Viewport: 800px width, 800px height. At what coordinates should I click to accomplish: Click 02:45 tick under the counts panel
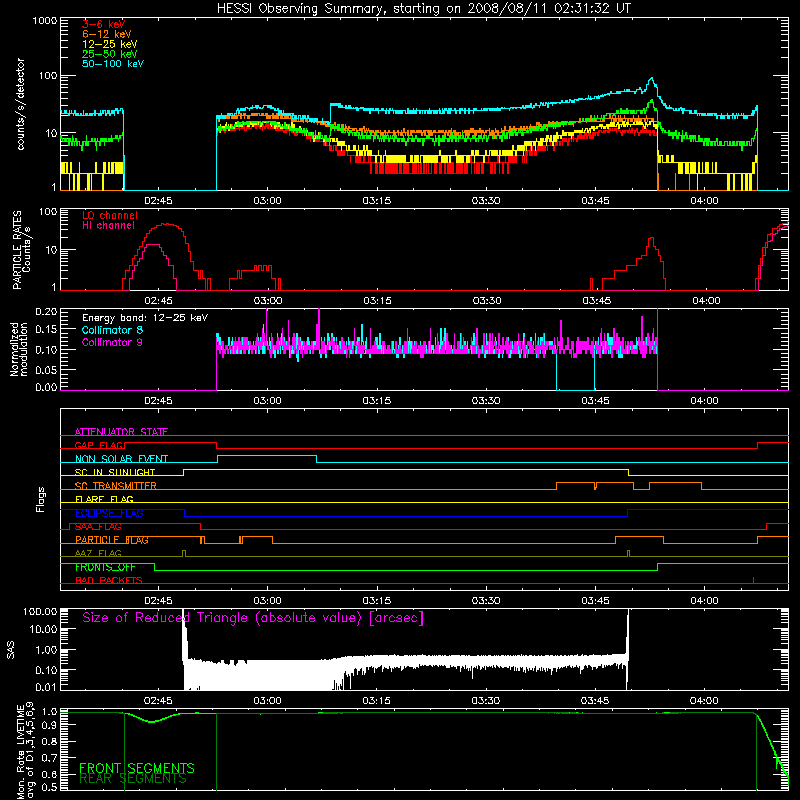[159, 201]
